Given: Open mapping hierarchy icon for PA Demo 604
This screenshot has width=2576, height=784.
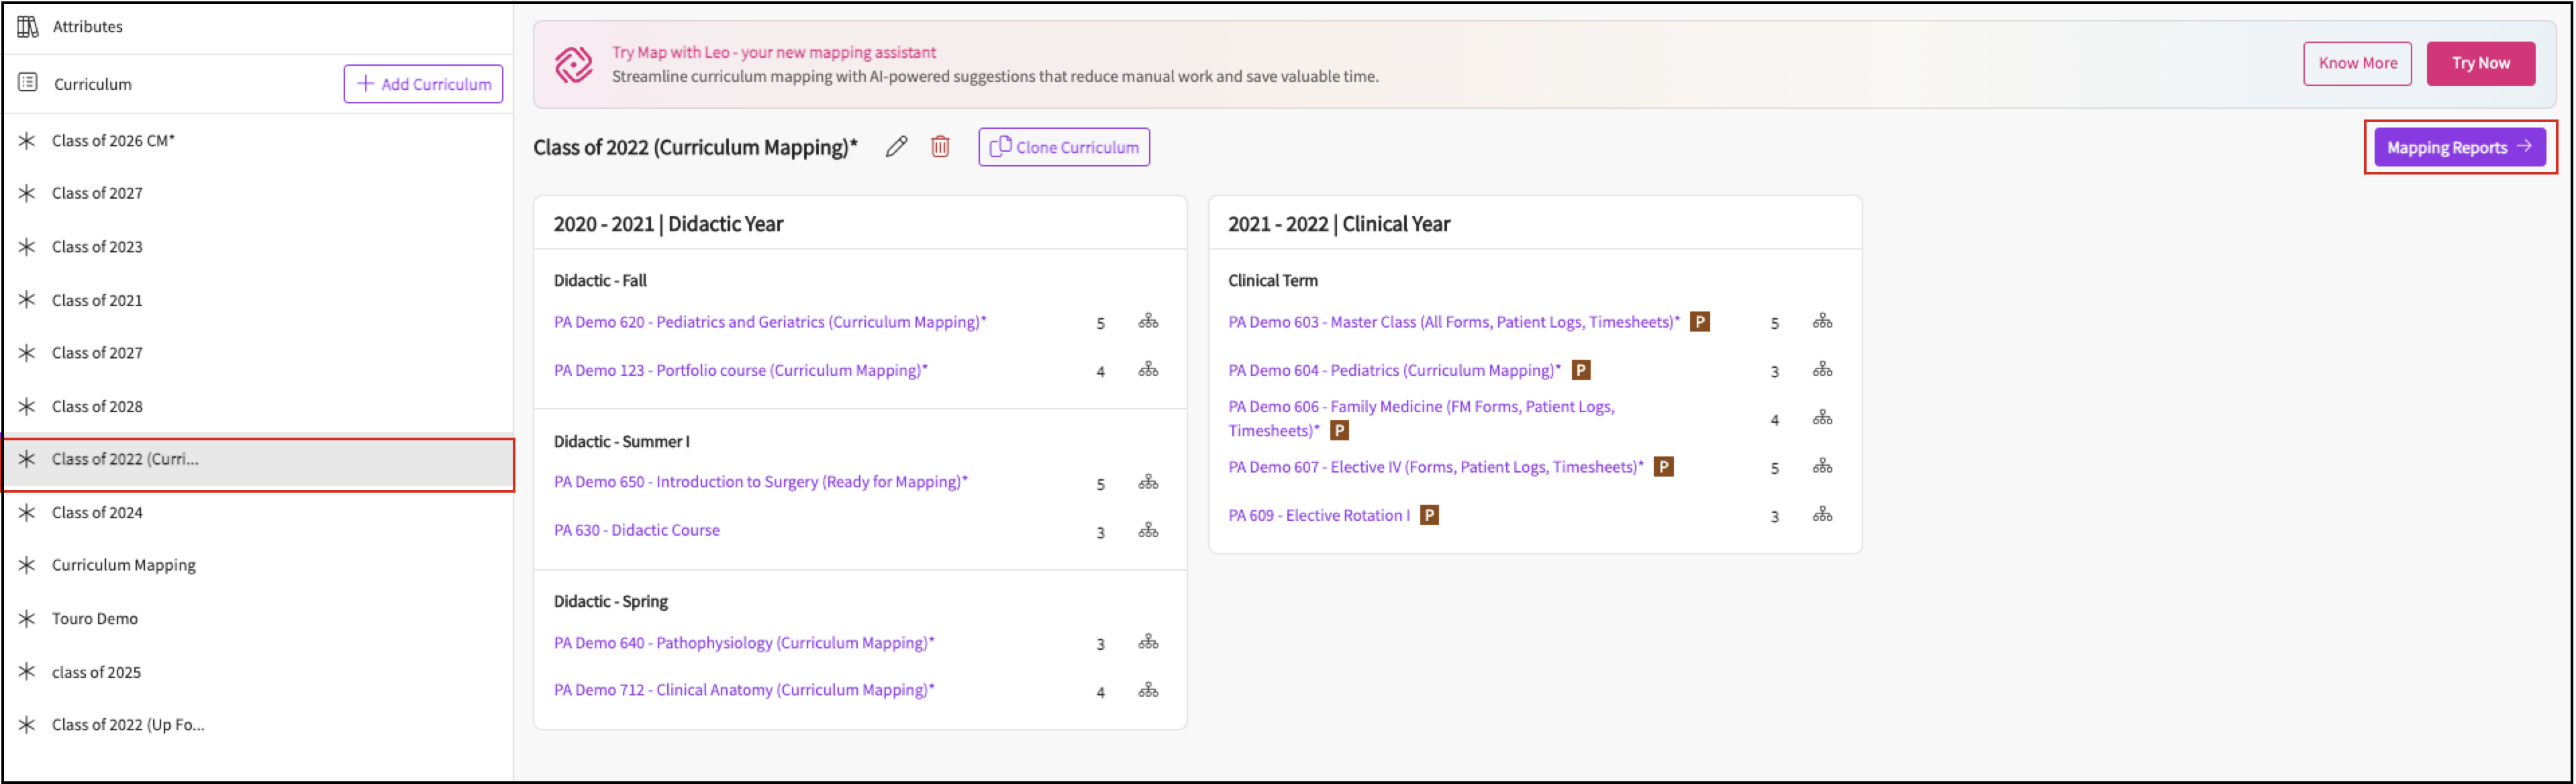Looking at the screenshot, I should pos(1822,370).
